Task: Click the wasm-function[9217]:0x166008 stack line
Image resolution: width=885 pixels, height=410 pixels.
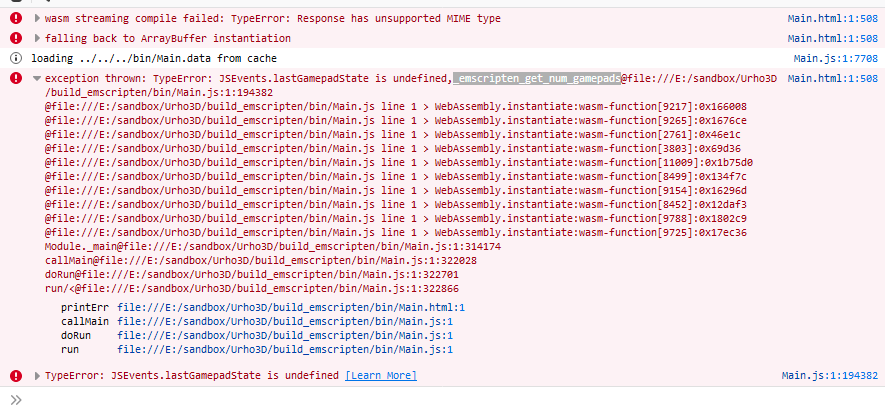Action: (x=396, y=107)
